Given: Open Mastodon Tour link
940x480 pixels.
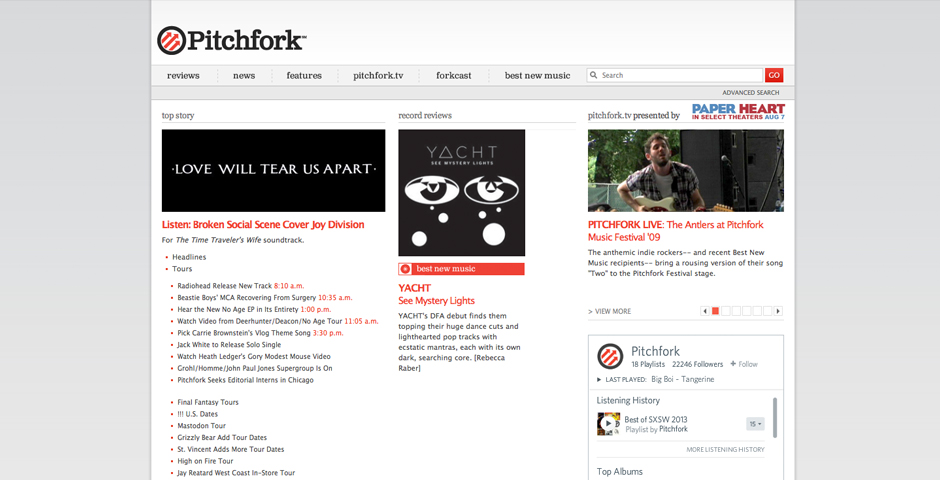Looking at the screenshot, I should coord(201,426).
